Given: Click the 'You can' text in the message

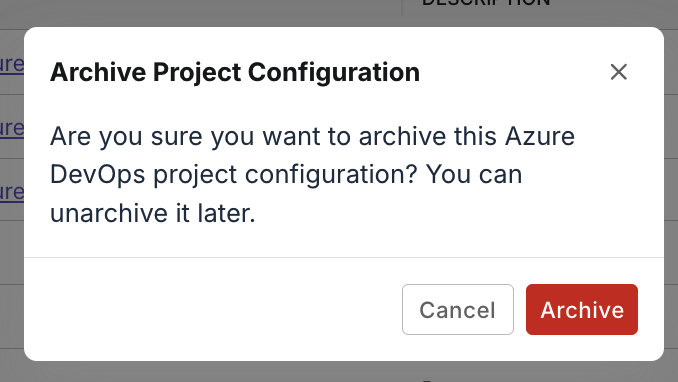Looking at the screenshot, I should click(474, 175).
